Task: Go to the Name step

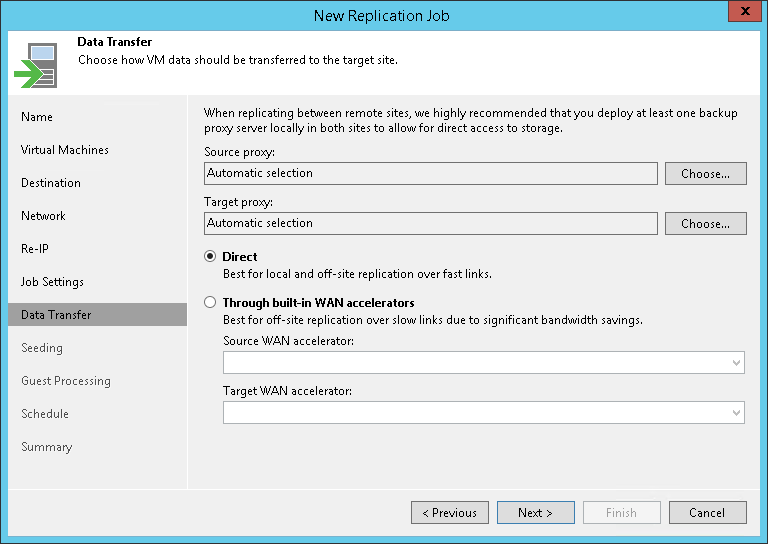Action: [37, 117]
